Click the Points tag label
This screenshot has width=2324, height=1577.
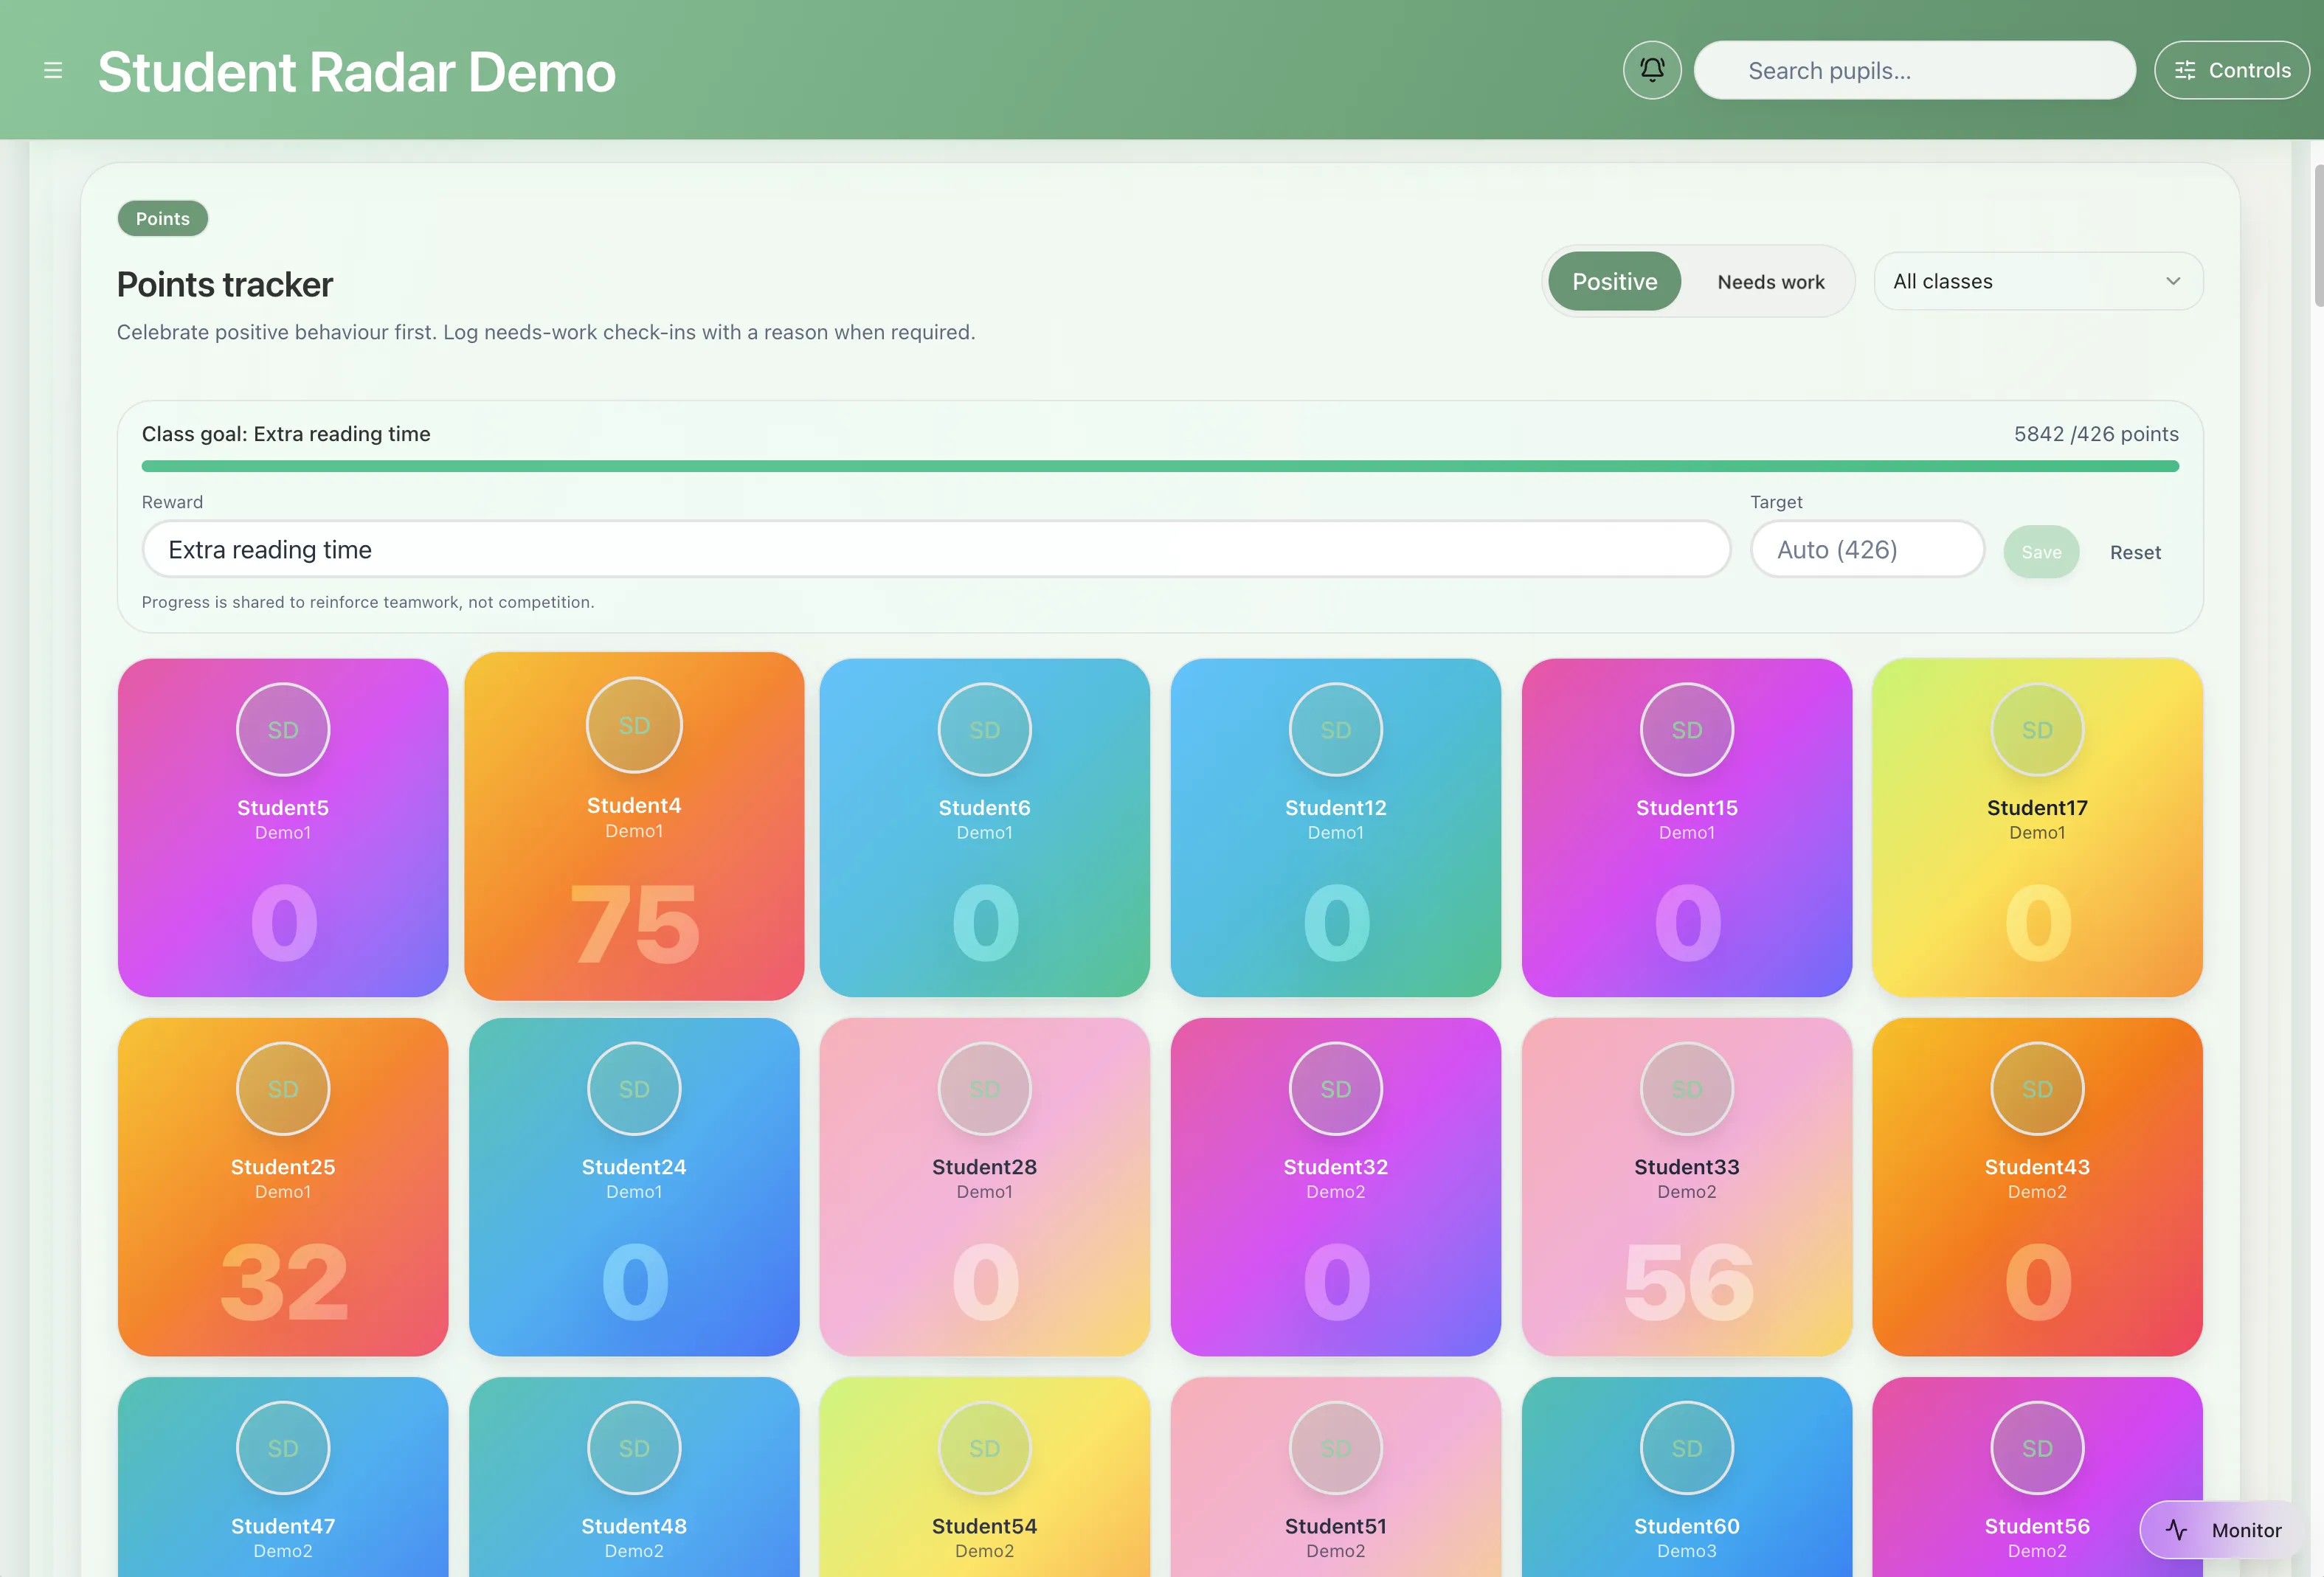pos(163,218)
